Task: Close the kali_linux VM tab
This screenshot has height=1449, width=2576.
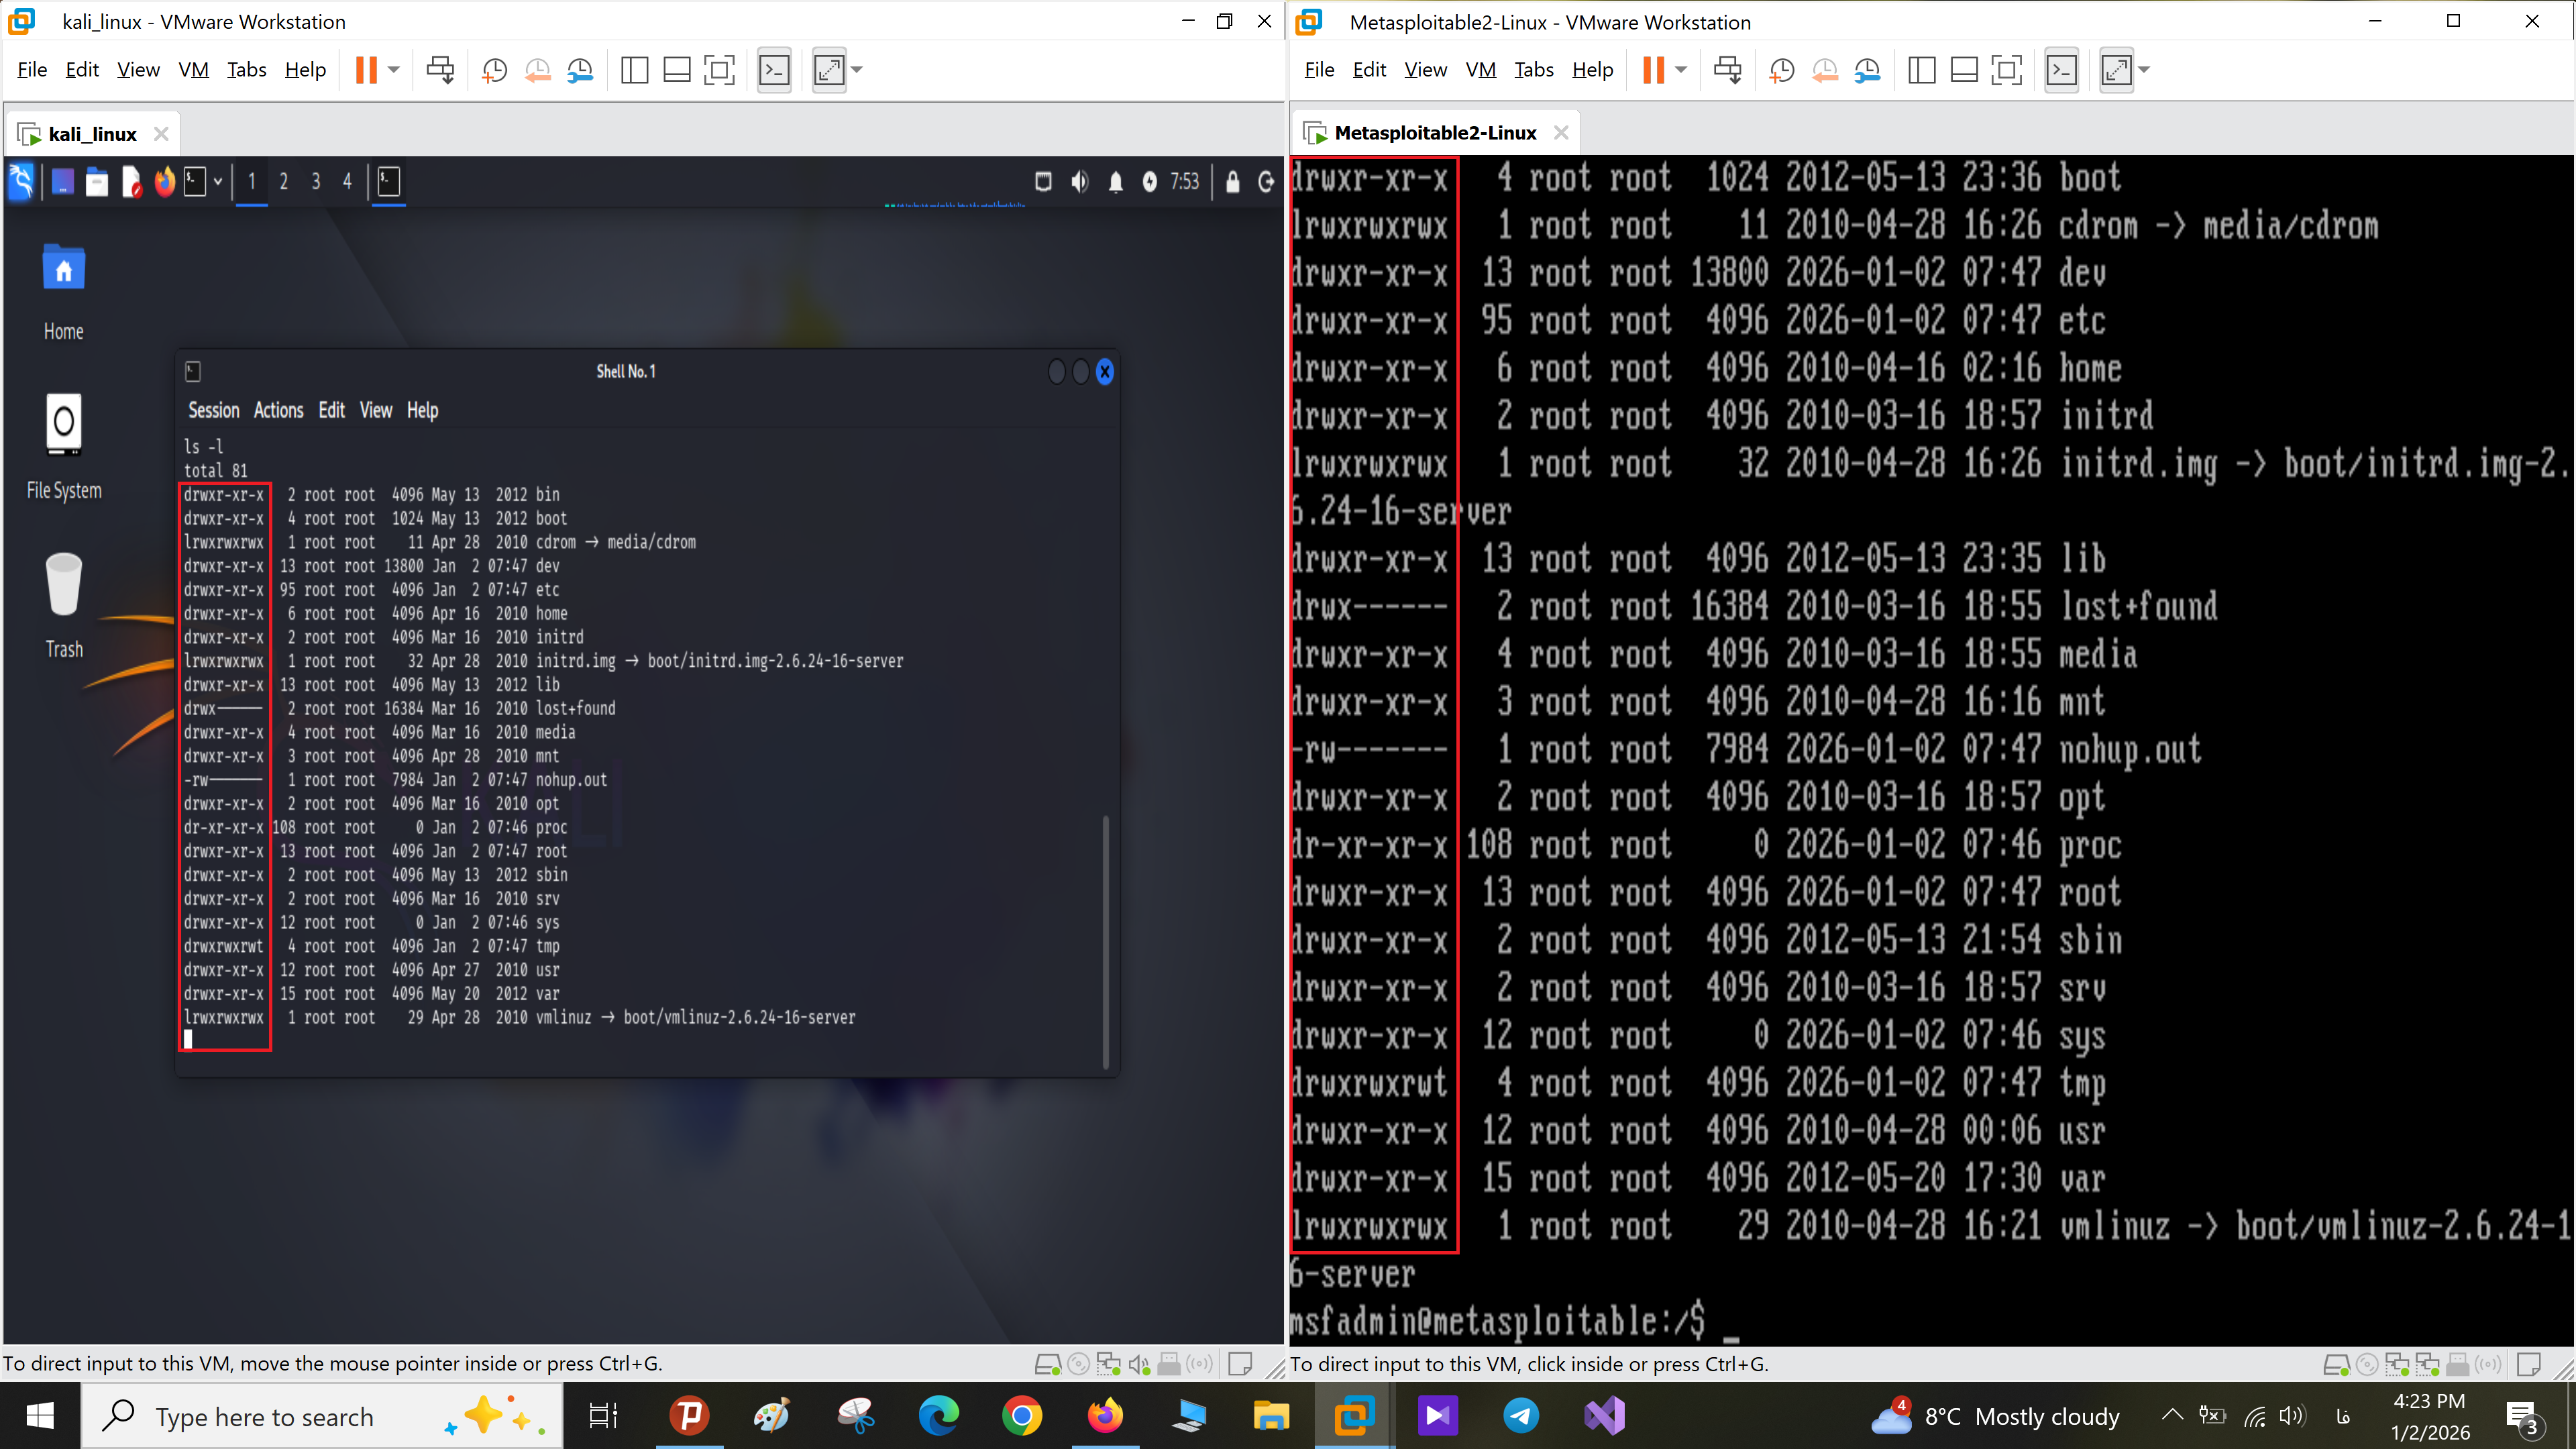Action: 161,134
